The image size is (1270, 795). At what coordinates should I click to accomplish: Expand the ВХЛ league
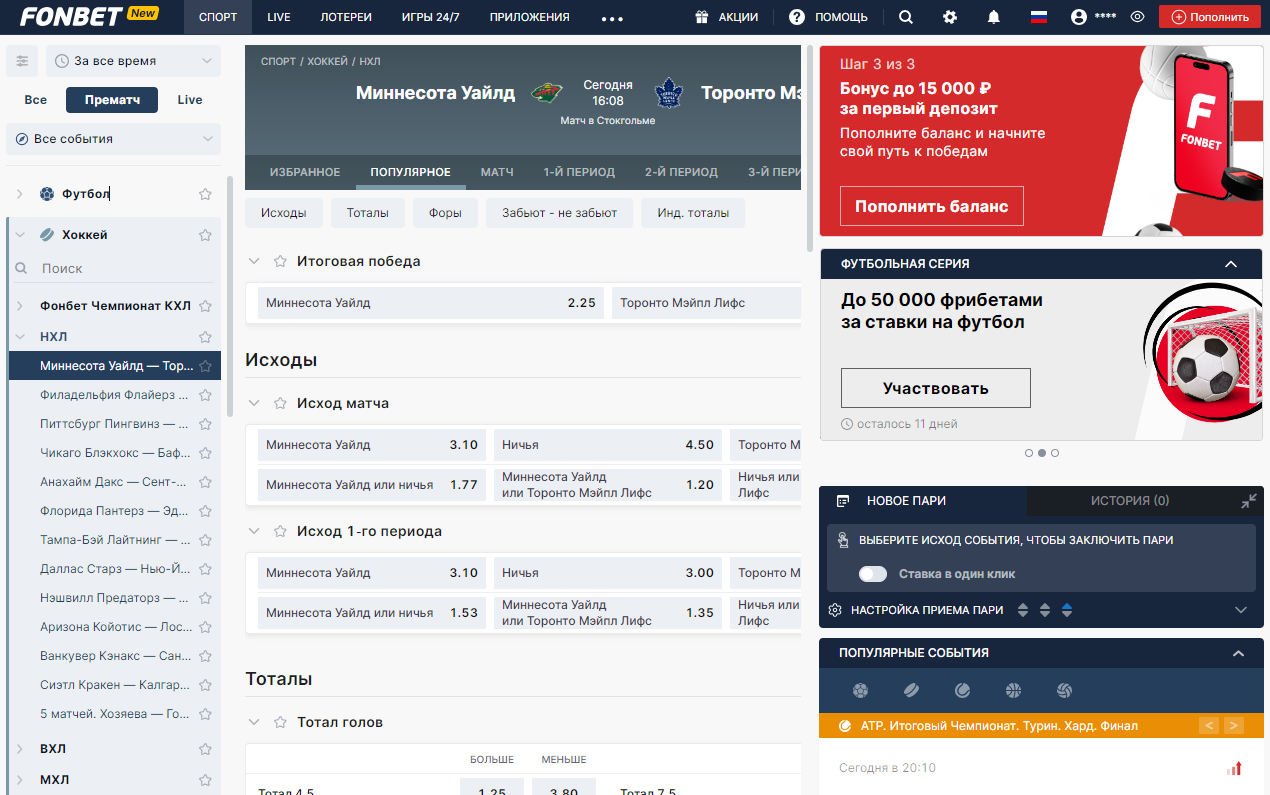coord(19,749)
